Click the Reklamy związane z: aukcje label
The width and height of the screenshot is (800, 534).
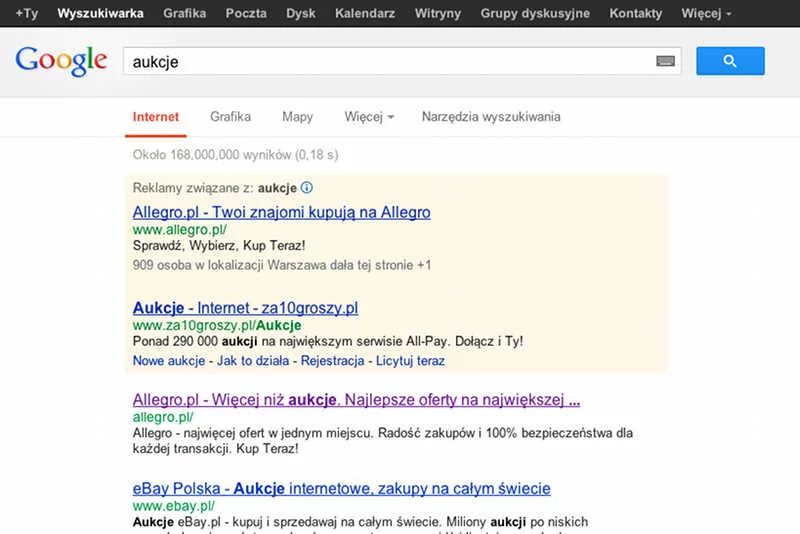click(x=215, y=188)
